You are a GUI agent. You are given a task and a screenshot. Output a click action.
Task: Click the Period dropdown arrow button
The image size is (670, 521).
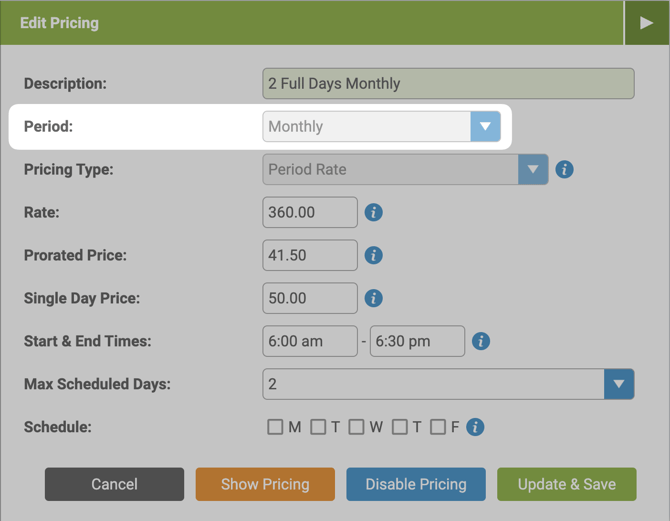(485, 127)
